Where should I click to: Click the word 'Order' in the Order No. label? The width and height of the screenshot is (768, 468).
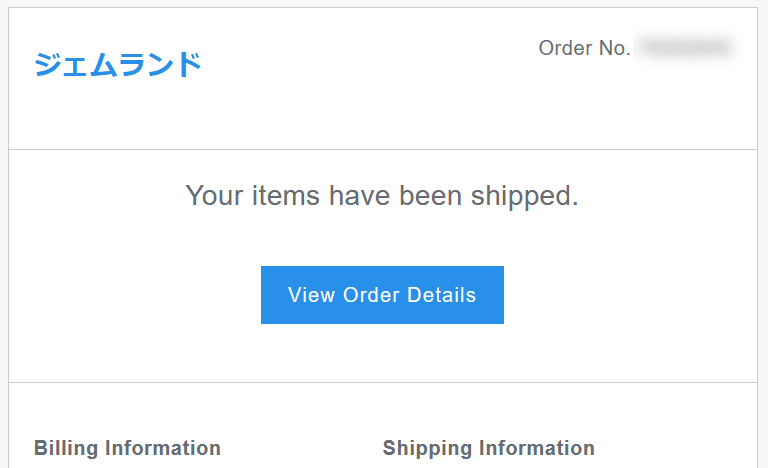565,48
